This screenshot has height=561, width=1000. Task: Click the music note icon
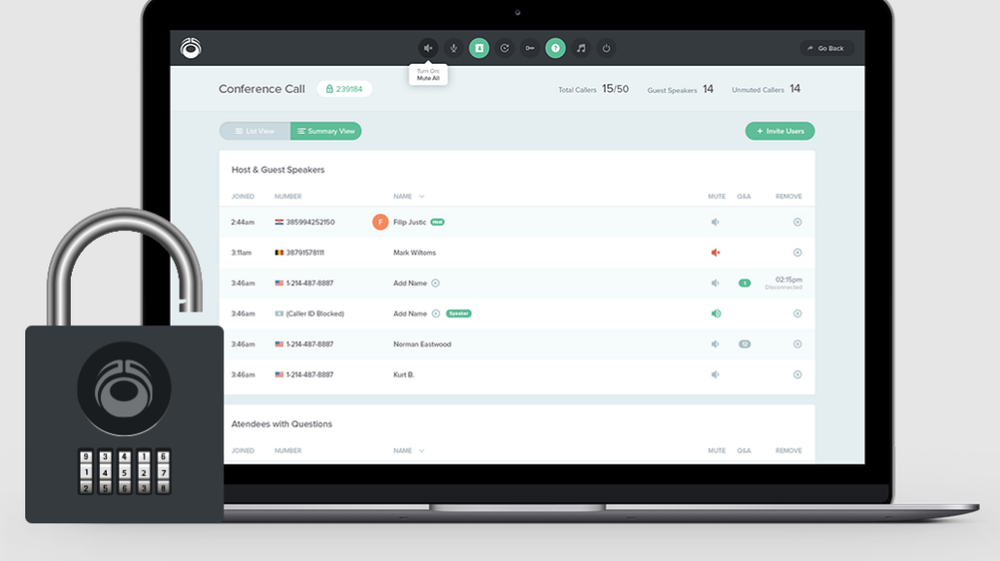(581, 48)
